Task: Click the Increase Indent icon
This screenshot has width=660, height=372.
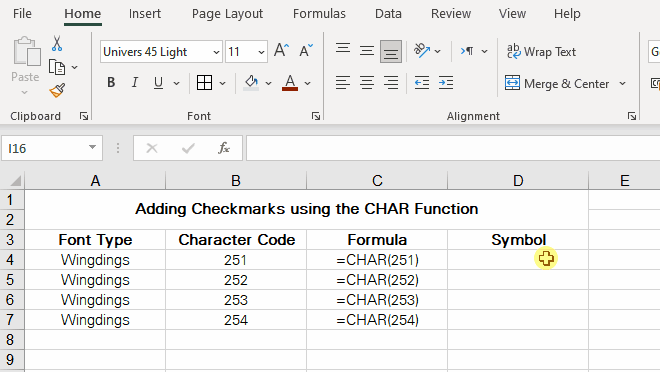Action: [446, 83]
